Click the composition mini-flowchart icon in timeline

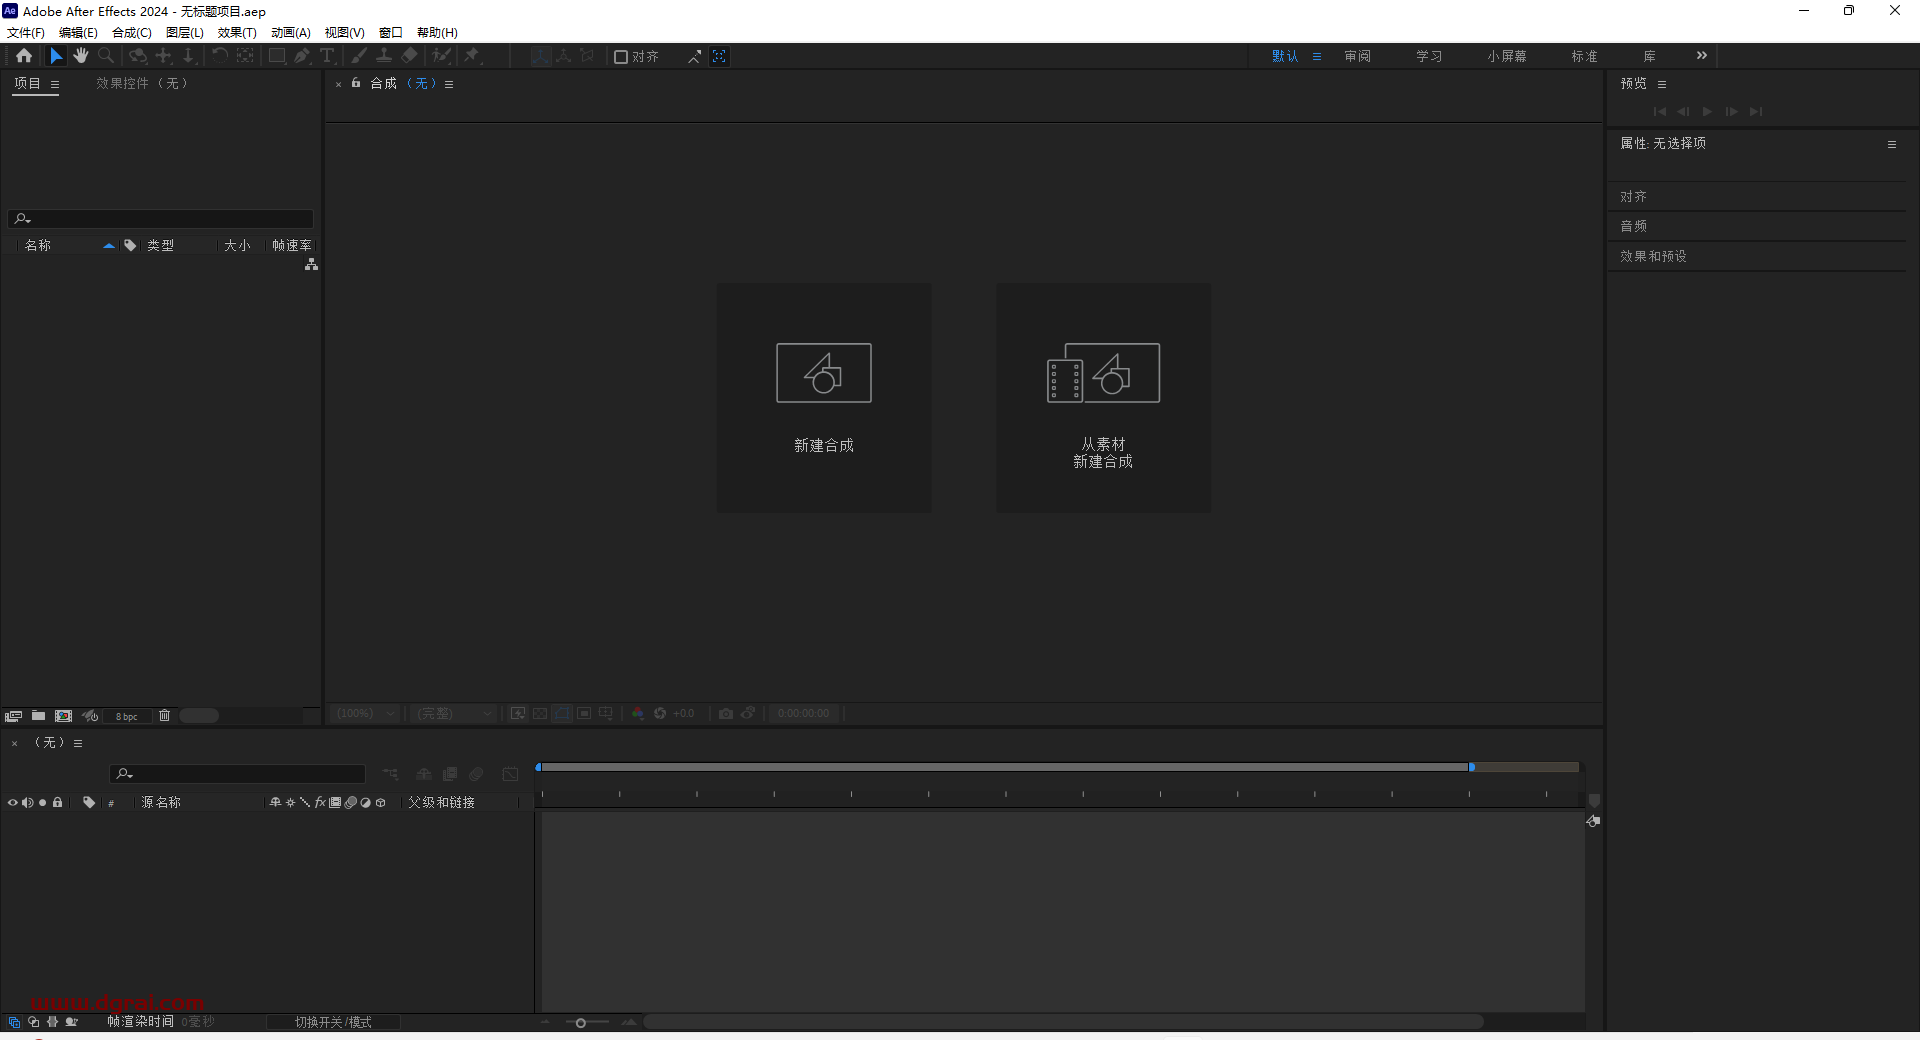click(391, 774)
